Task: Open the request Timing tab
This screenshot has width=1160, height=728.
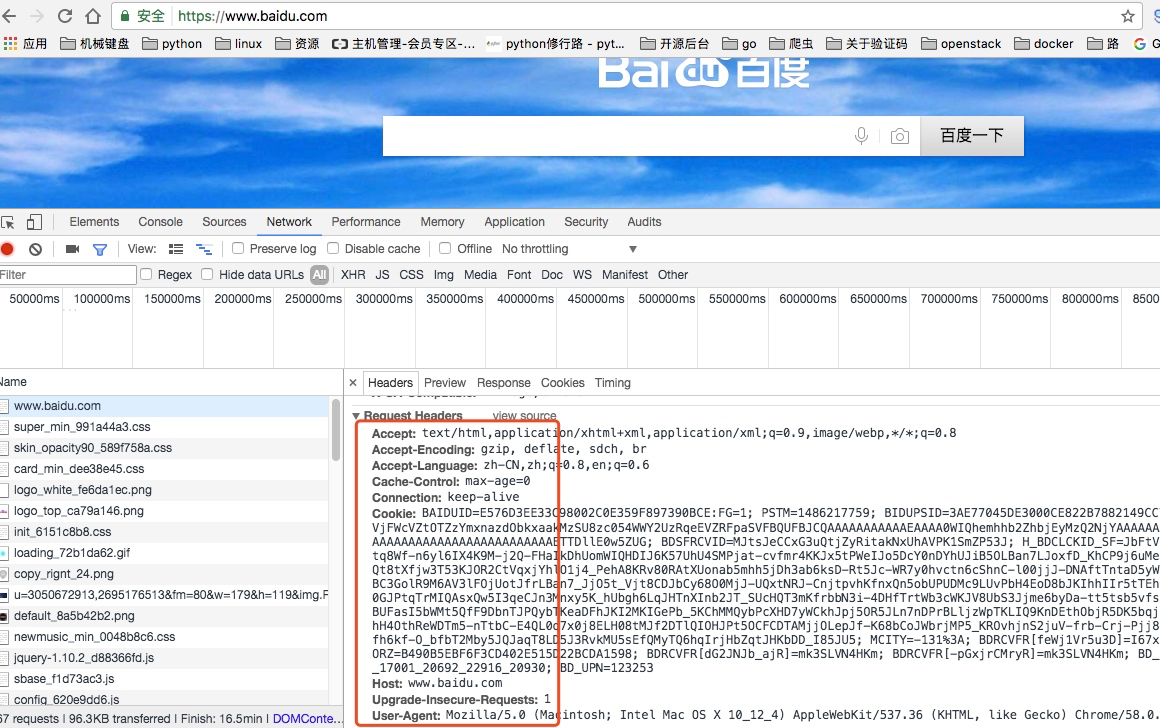Action: click(x=613, y=382)
